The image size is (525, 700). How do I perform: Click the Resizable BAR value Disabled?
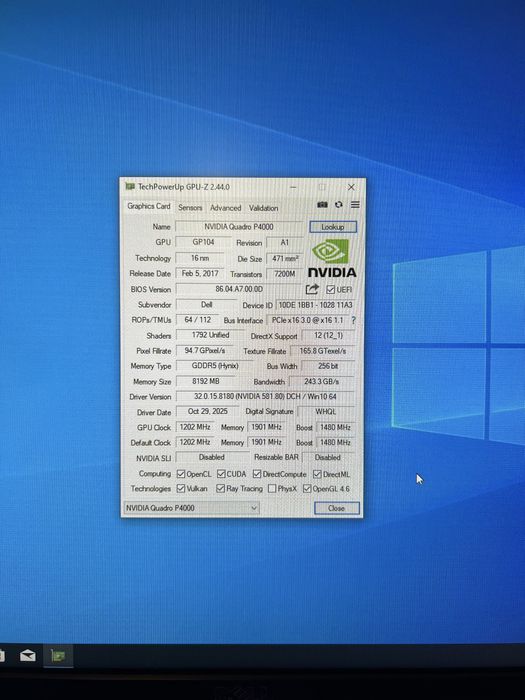(328, 458)
